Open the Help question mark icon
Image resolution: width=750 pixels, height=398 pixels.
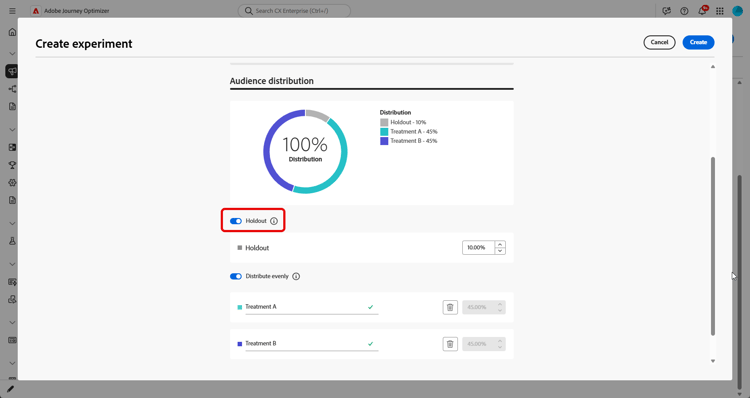[684, 11]
